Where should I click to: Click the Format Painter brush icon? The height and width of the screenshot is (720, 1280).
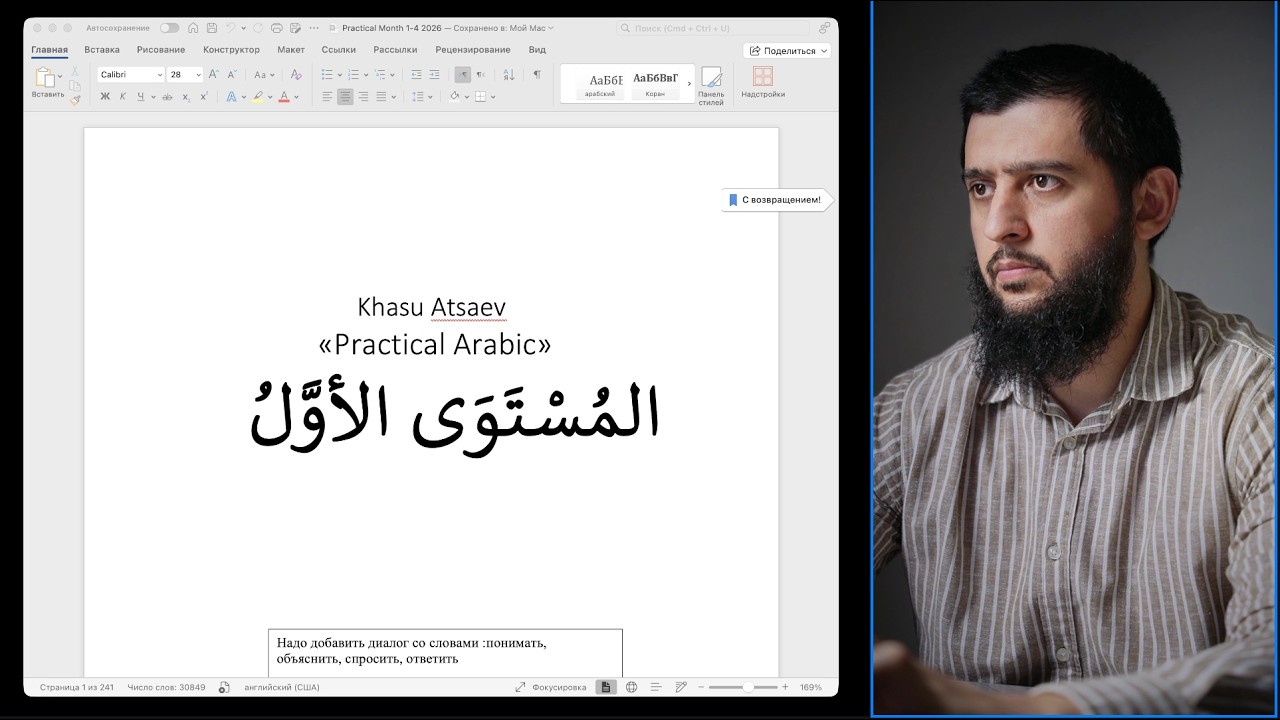tap(75, 100)
